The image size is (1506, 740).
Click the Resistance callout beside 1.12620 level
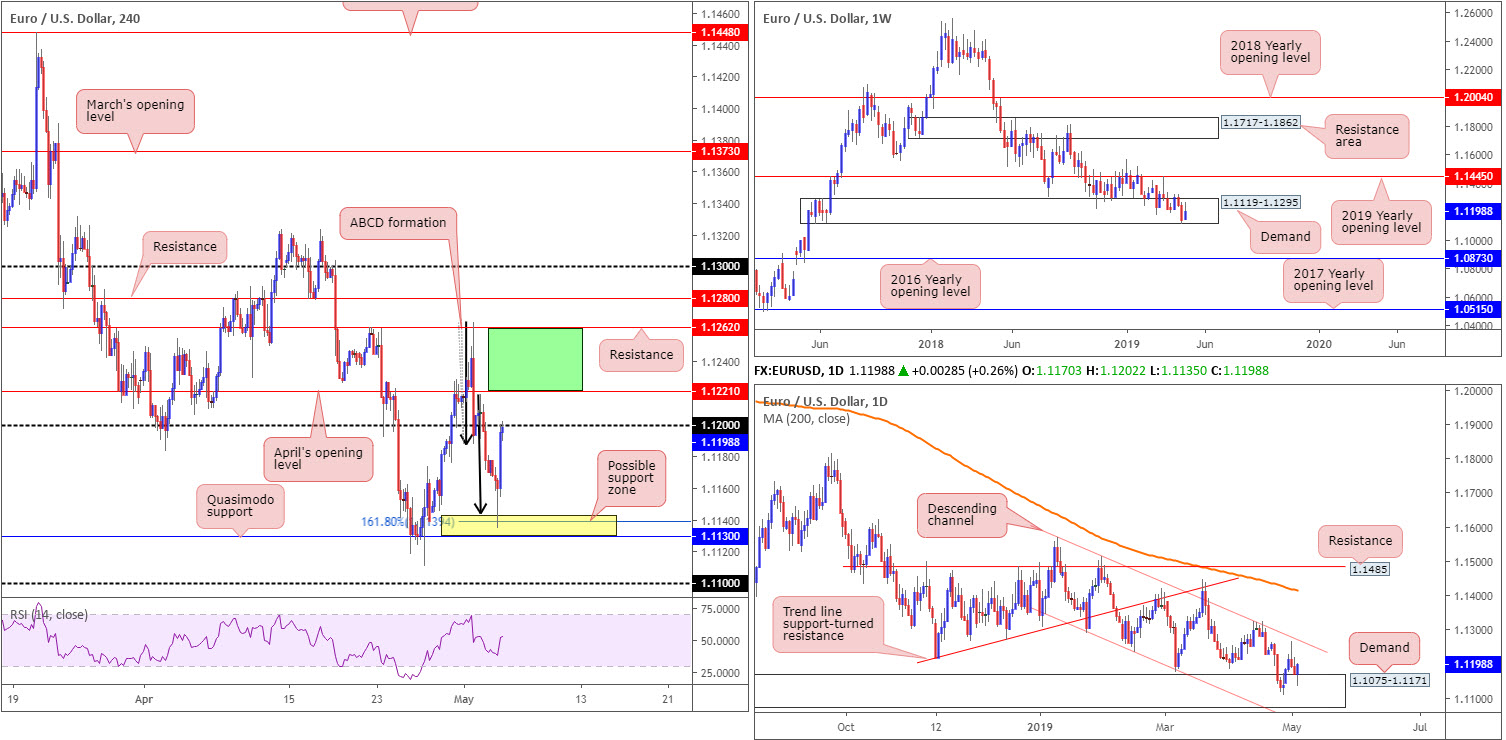click(641, 354)
